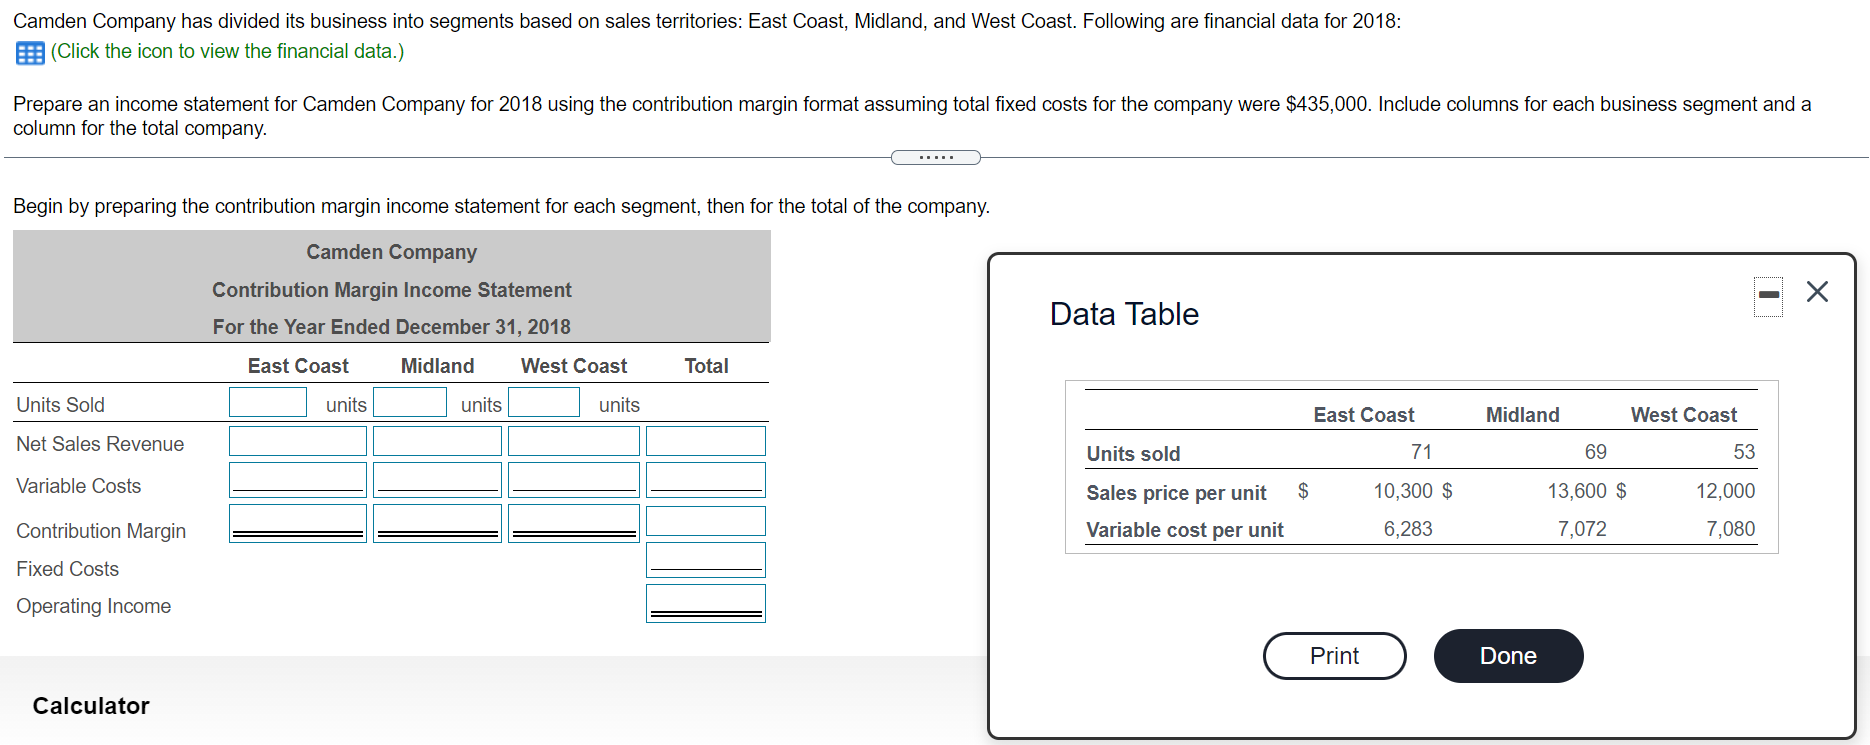This screenshot has height=745, width=1870.
Task: Click 'Contribution Margin Income Statement' title
Action: click(392, 290)
